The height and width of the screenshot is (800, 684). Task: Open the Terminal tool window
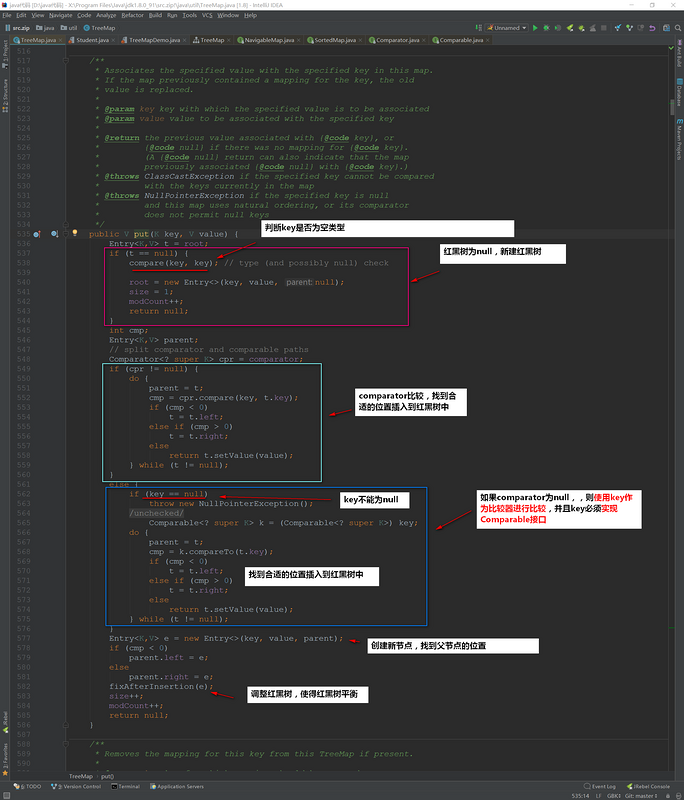125,786
